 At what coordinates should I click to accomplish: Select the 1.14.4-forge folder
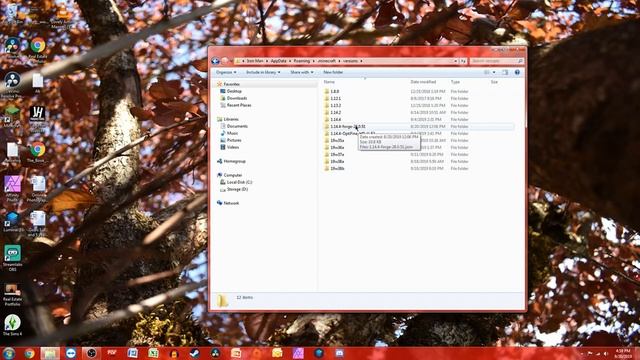pyautogui.click(x=348, y=127)
